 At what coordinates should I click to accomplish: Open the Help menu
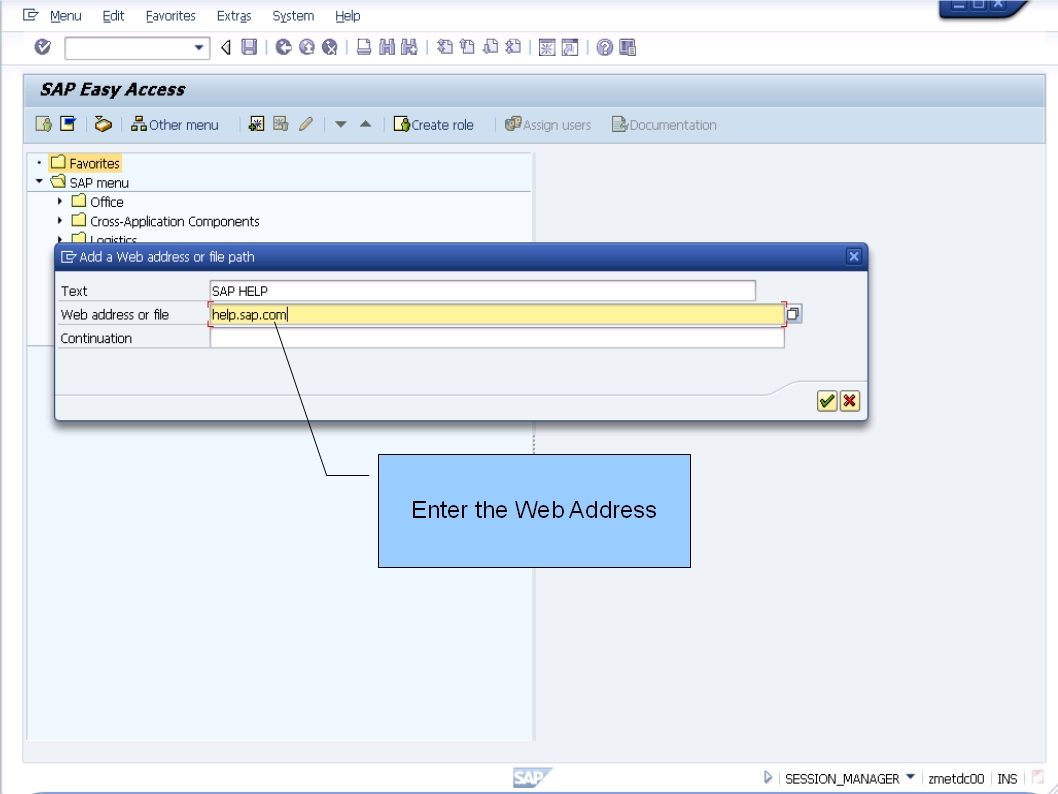point(347,16)
